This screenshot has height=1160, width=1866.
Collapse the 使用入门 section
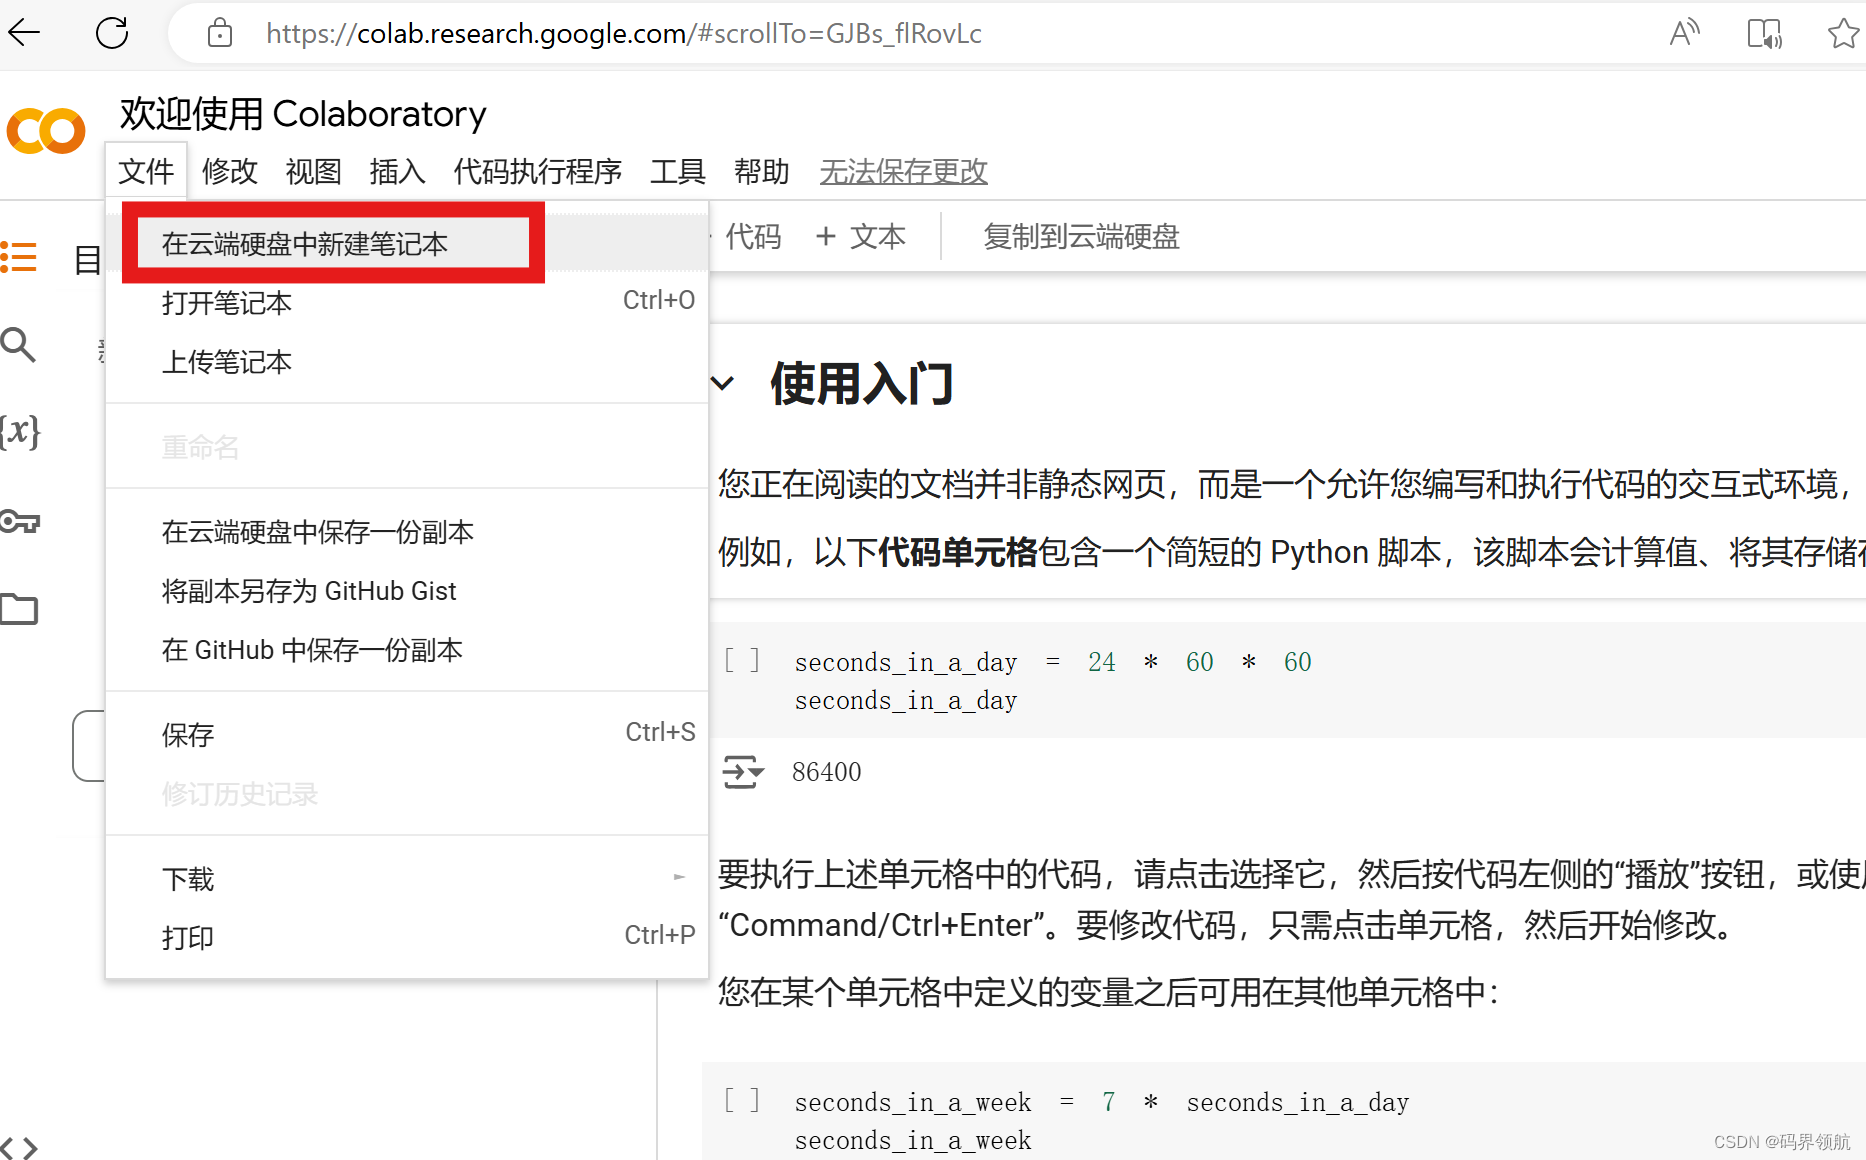point(722,383)
